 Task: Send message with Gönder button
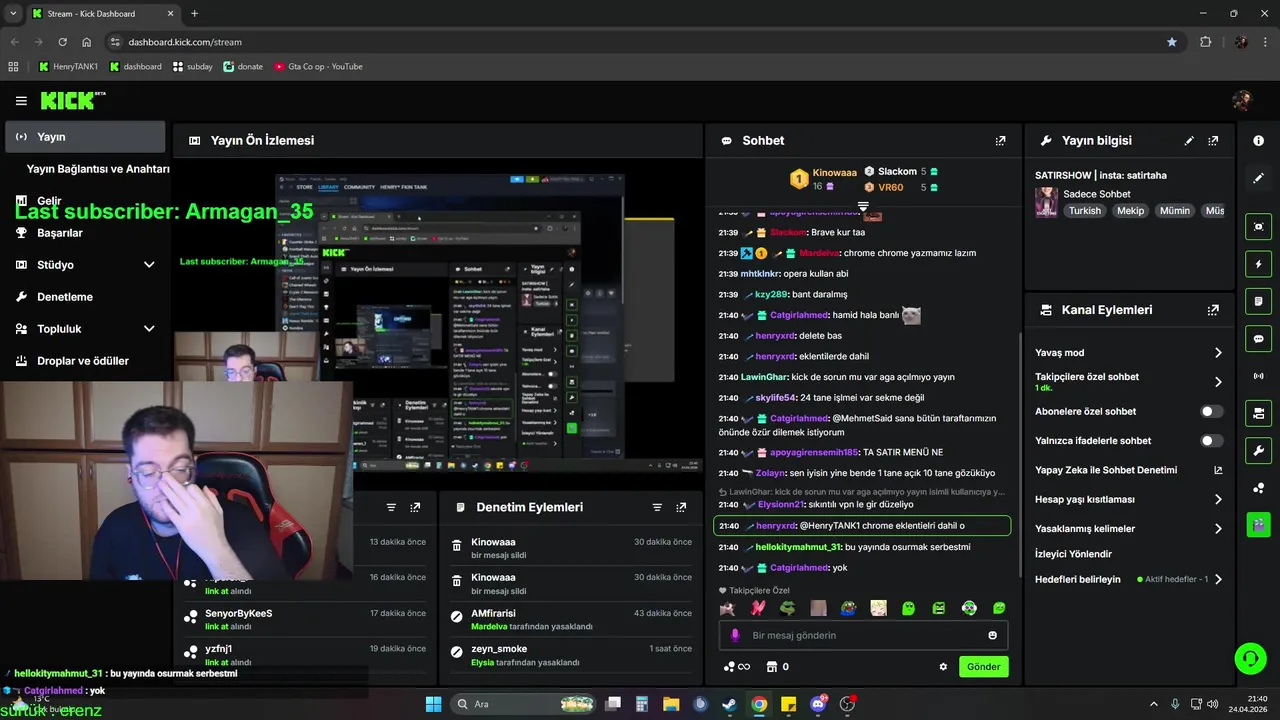click(x=984, y=667)
